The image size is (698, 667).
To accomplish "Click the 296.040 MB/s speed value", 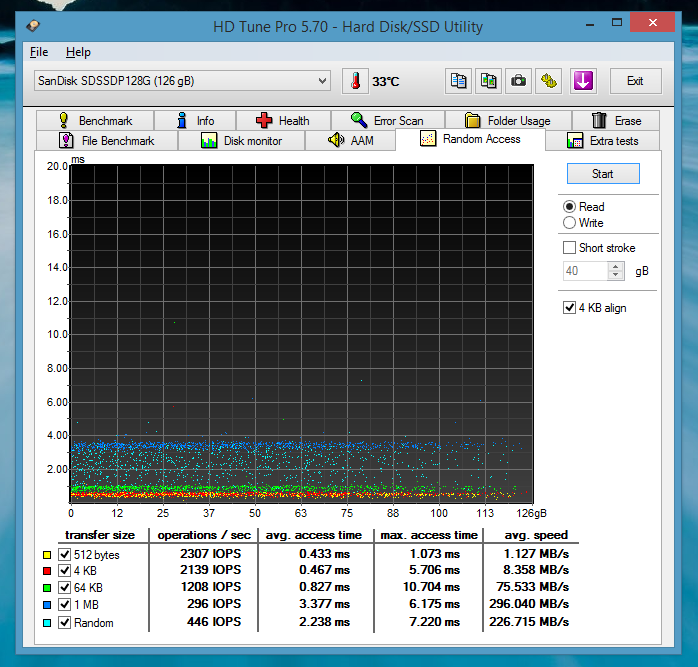I will 529,604.
